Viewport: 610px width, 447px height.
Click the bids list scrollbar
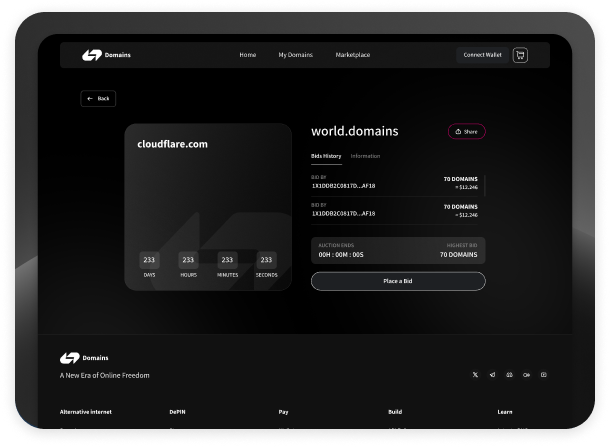(485, 186)
